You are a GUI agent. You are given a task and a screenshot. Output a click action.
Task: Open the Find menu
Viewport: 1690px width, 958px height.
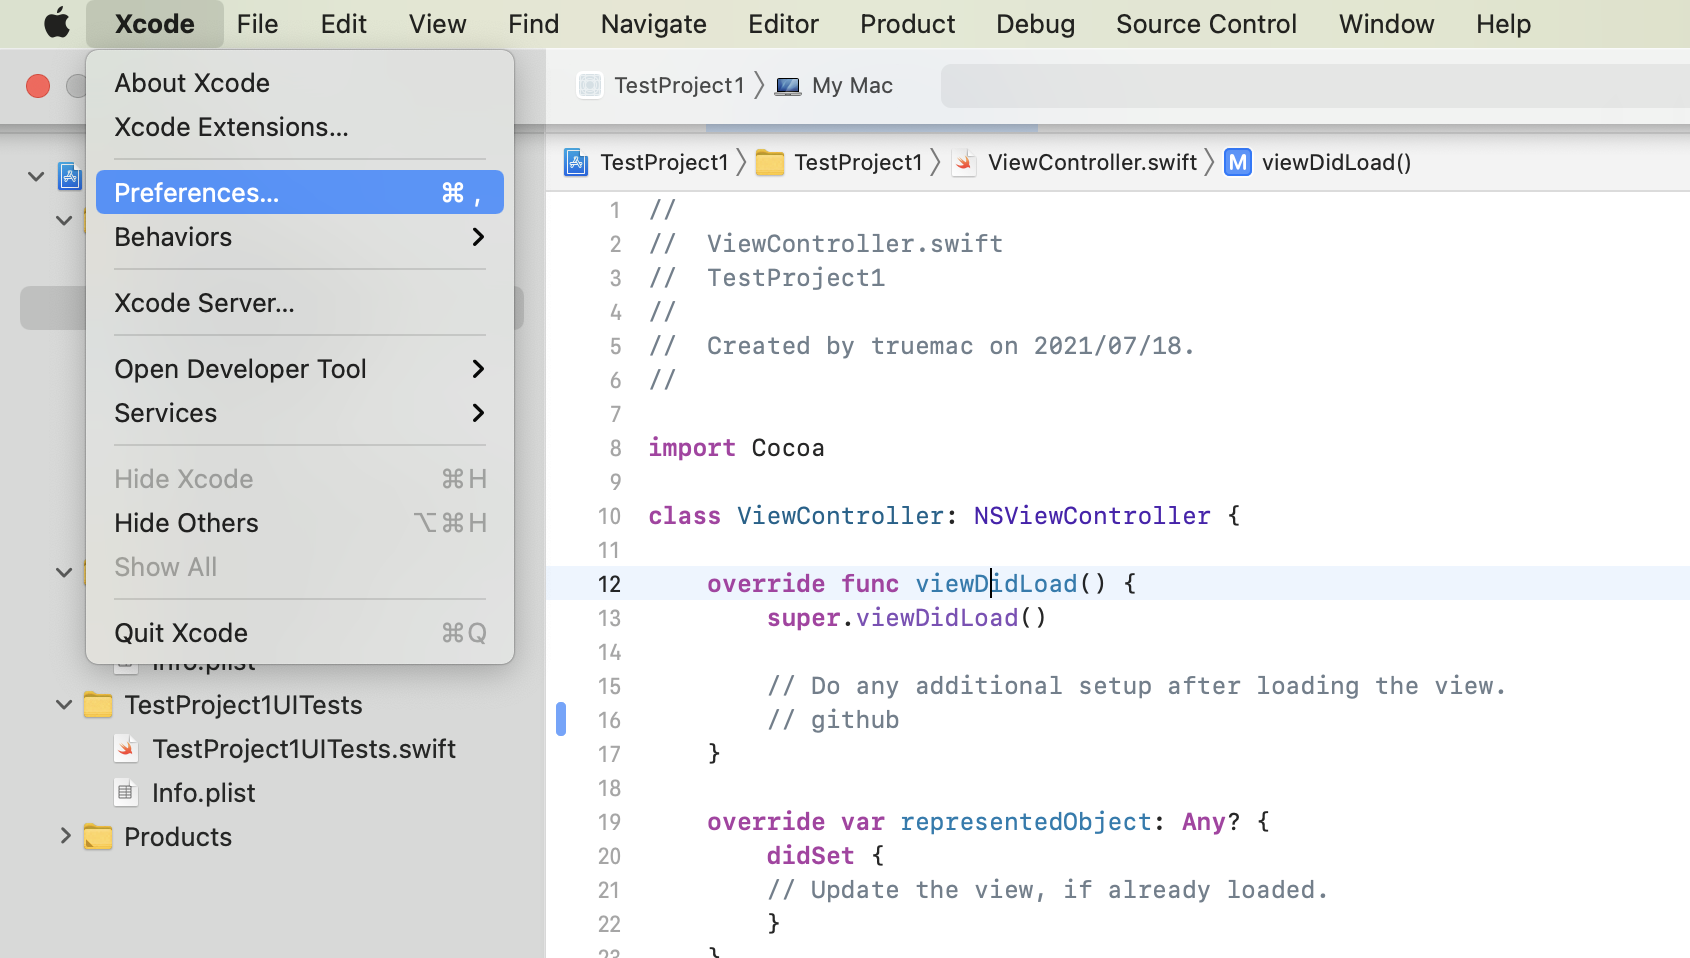click(533, 24)
